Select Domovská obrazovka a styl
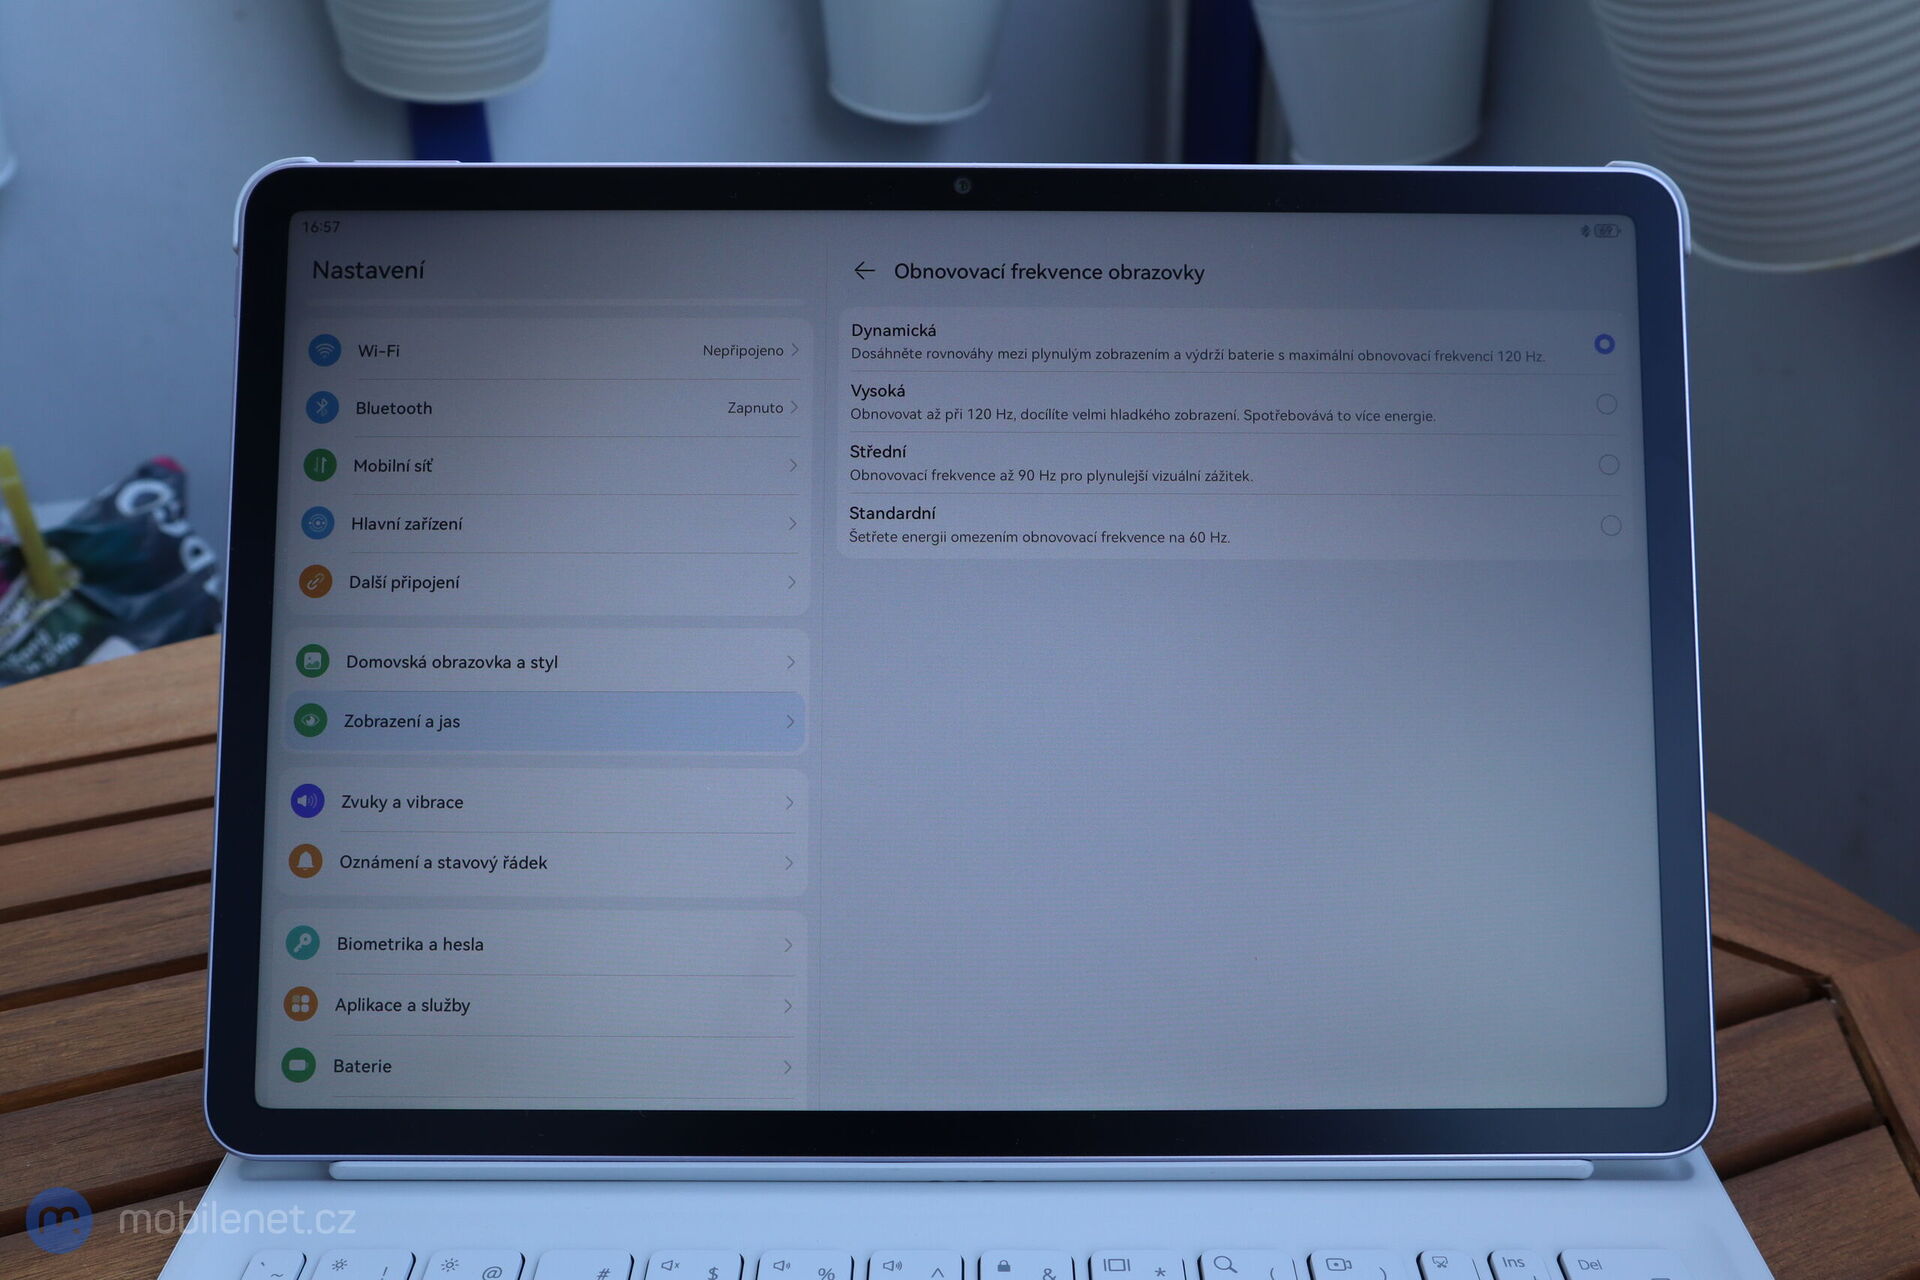Screen dimensions: 1920x1280 (451, 661)
